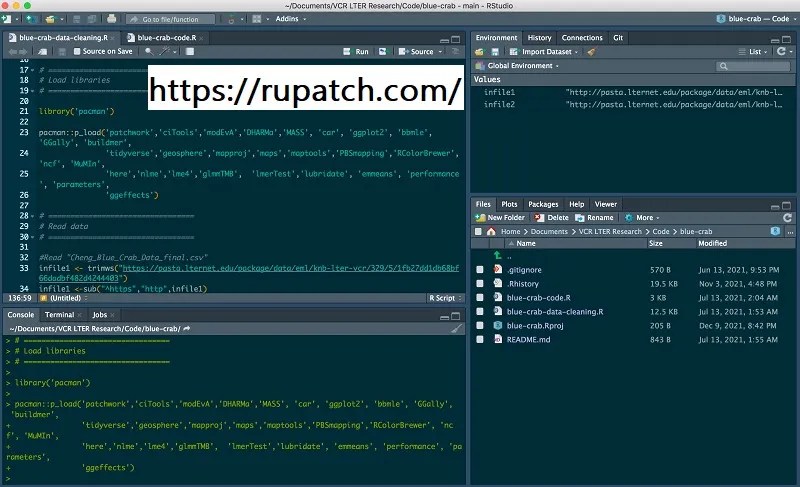Click the editor save icon beside Source on Save
The width and height of the screenshot is (800, 487).
[x=62, y=52]
